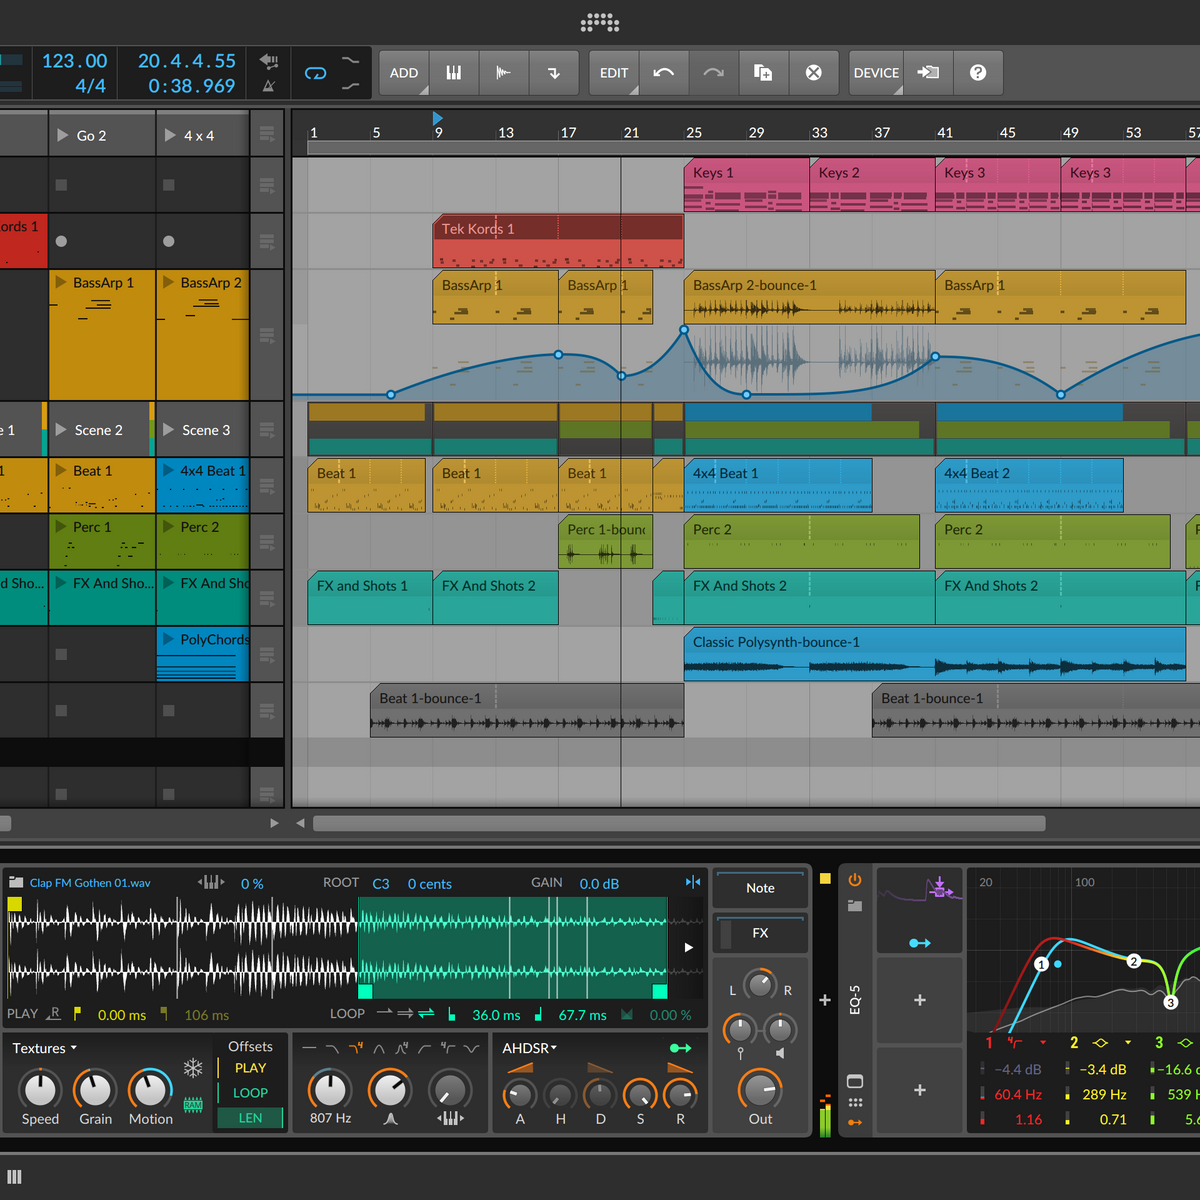Open the AHDSR envelope dropdown
The image size is (1200, 1200).
[530, 1048]
